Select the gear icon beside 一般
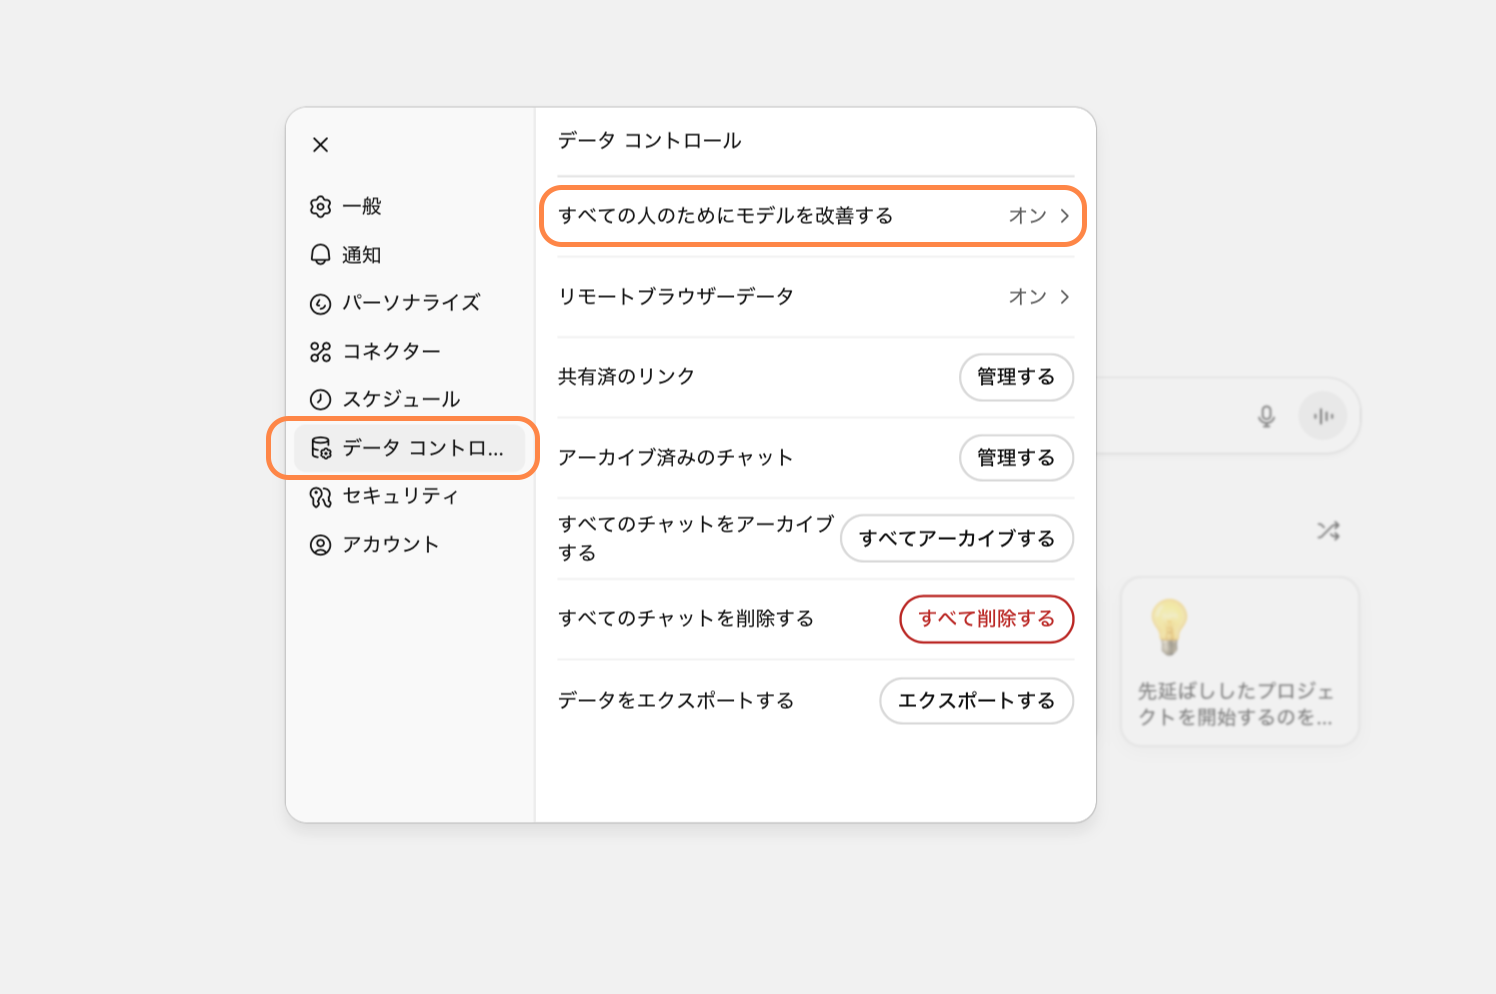 (x=320, y=206)
